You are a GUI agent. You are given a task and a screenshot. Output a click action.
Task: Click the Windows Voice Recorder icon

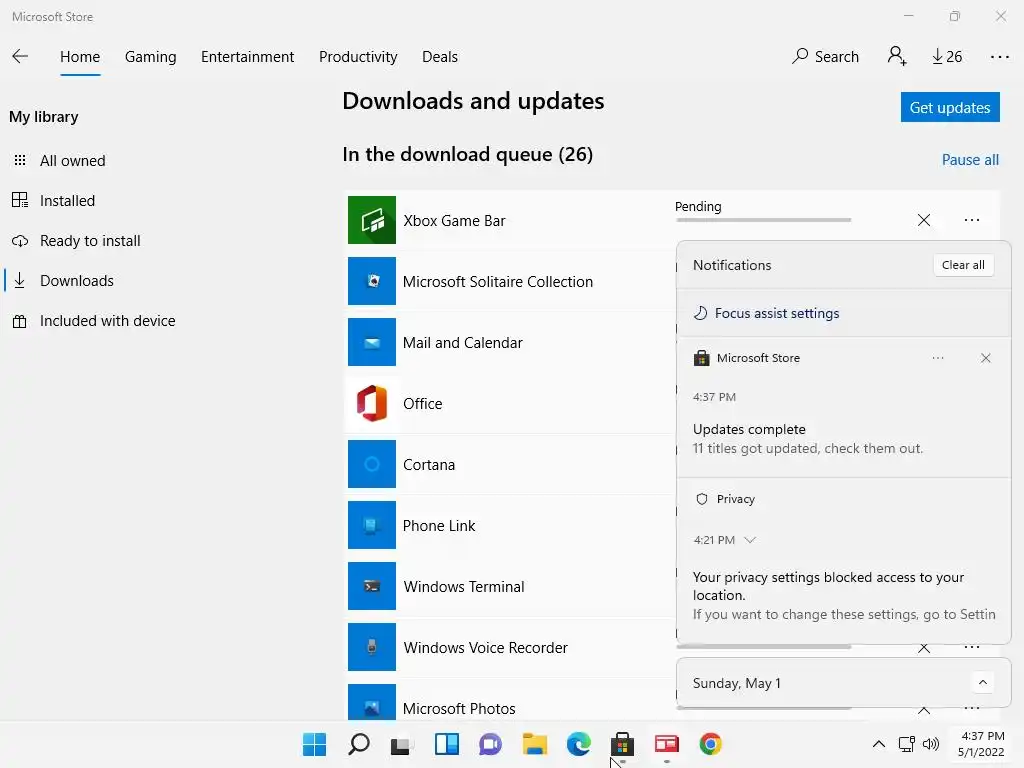(372, 647)
